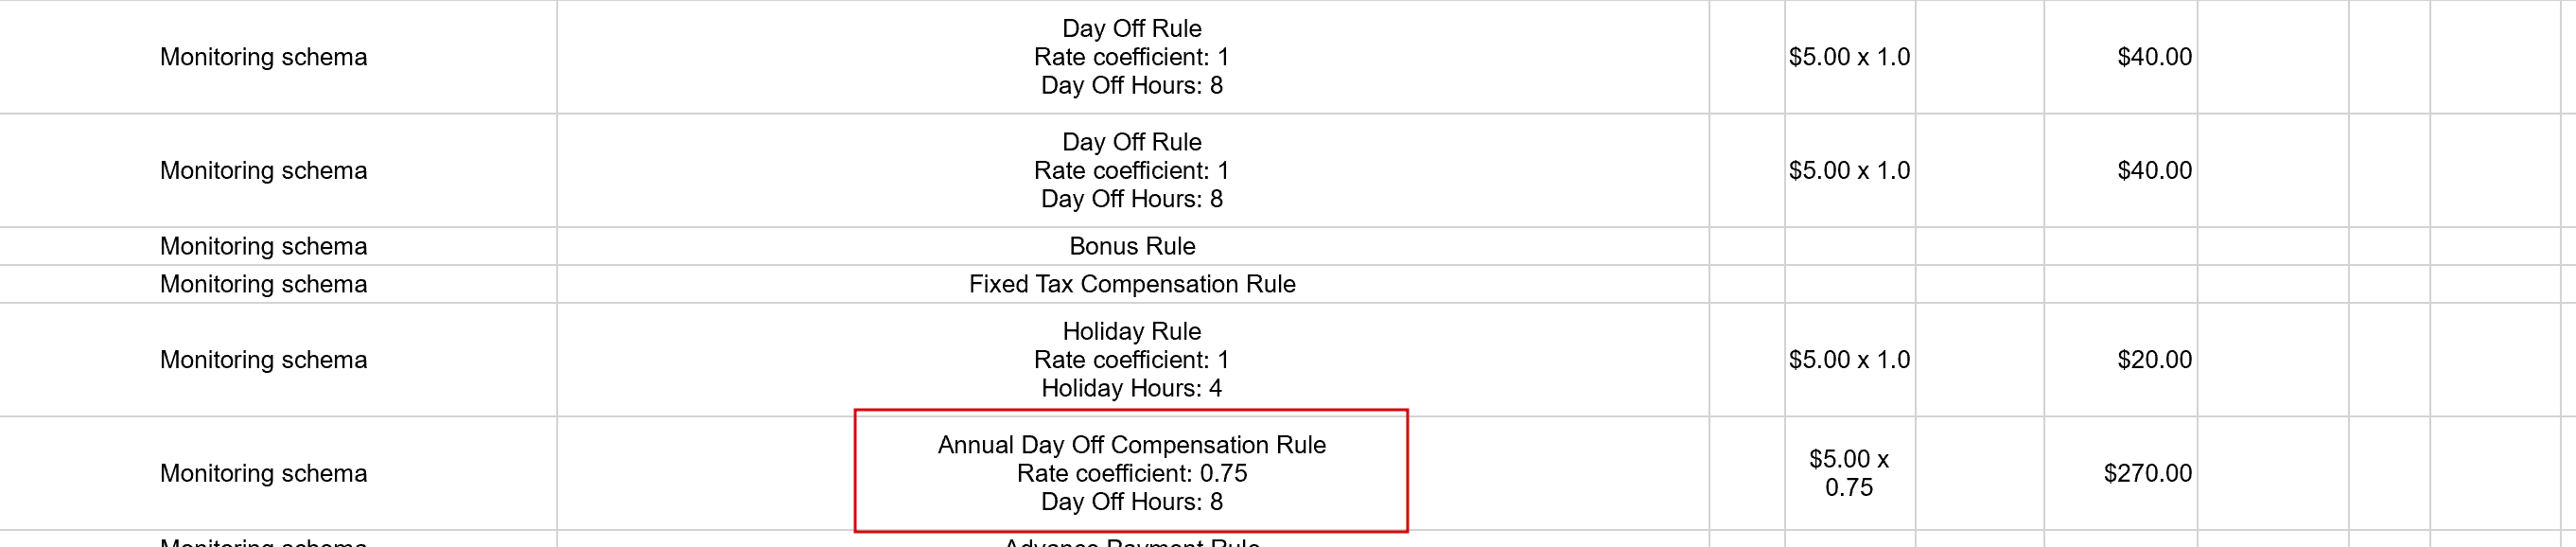Click the Bonus Rule cell
Image resolution: width=2576 pixels, height=547 pixels.
pos(1131,246)
